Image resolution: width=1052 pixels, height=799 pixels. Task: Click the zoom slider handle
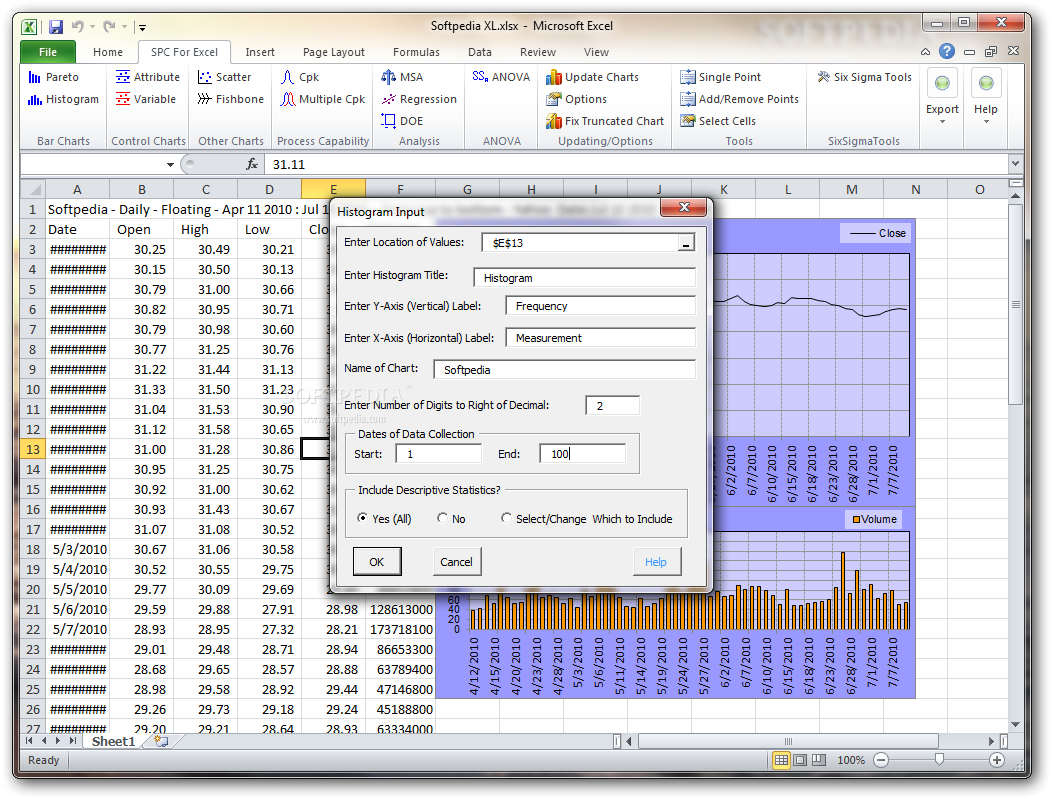pyautogui.click(x=939, y=759)
